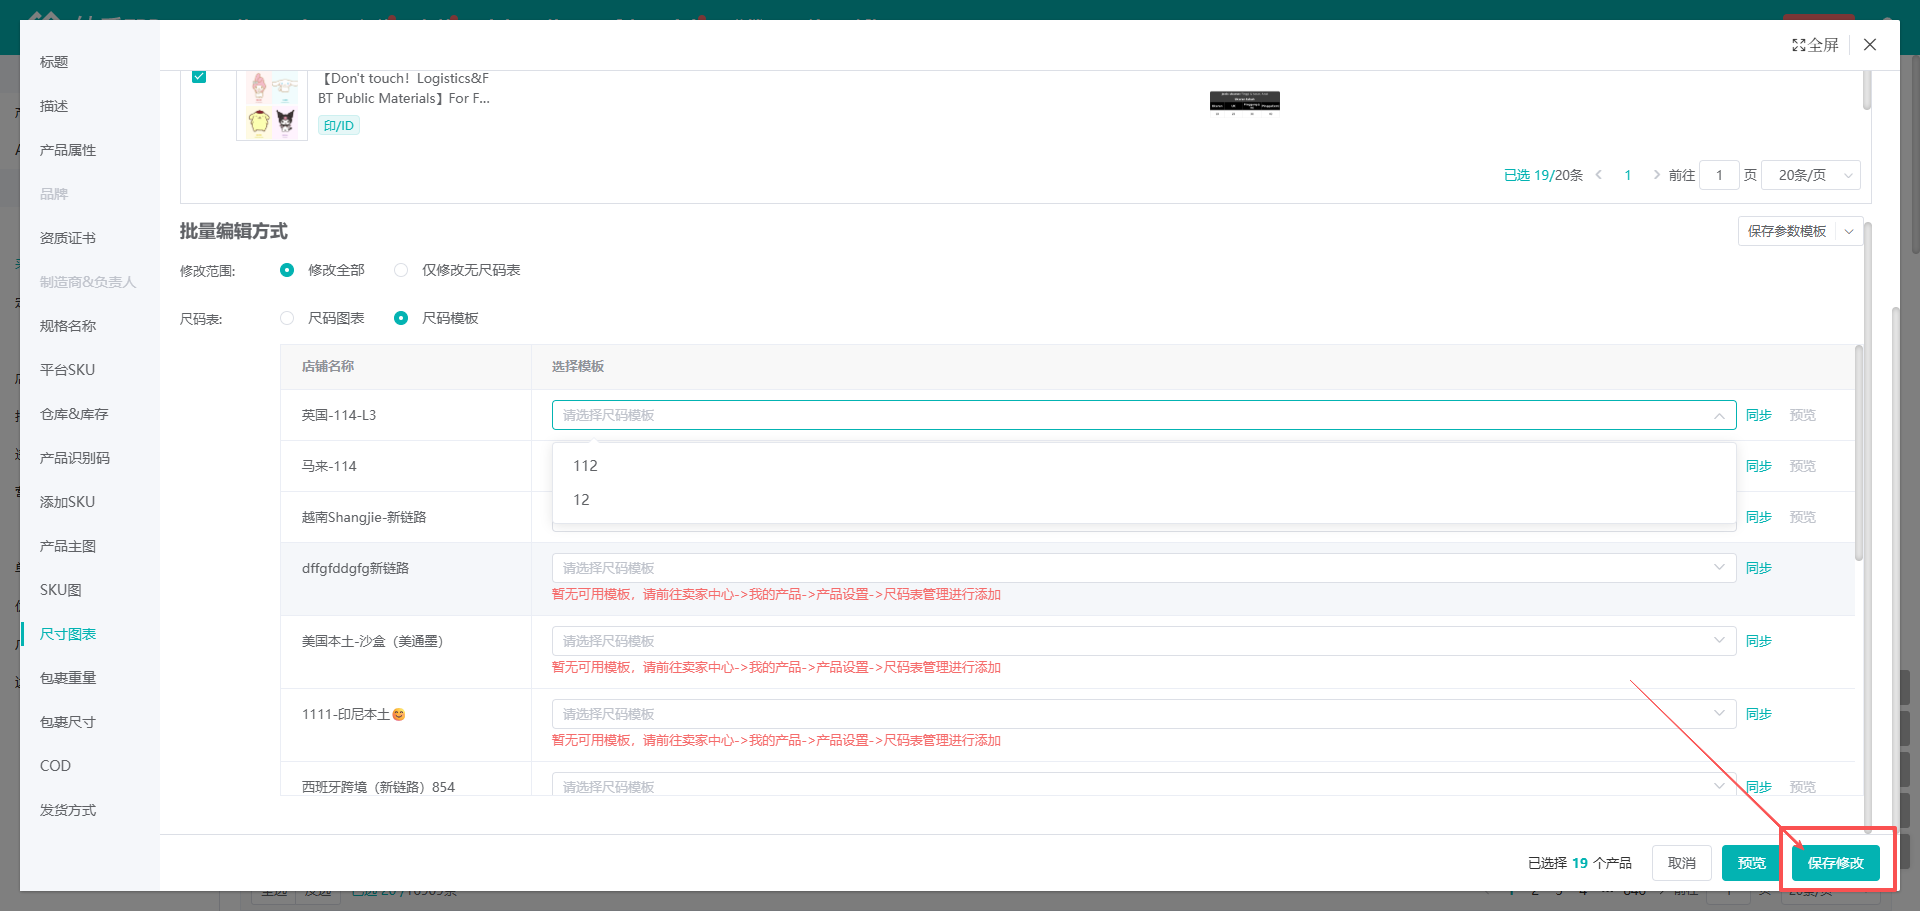The width and height of the screenshot is (1920, 911).
Task: Click the 印/ID tag on product
Action: click(339, 126)
